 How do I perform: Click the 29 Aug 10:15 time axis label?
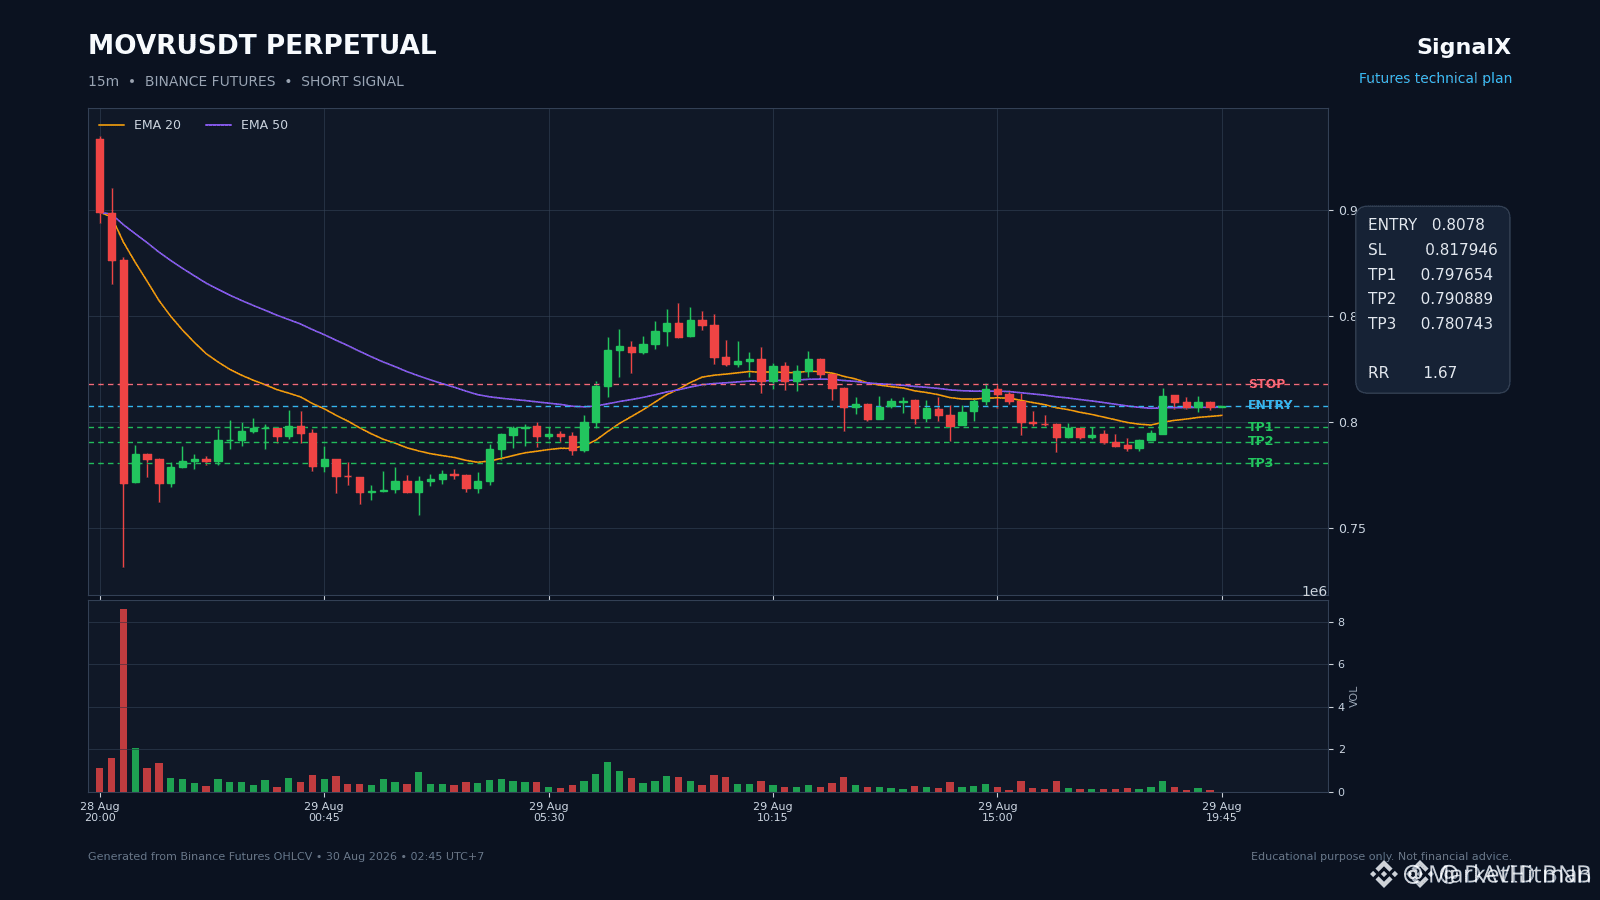coord(773,811)
